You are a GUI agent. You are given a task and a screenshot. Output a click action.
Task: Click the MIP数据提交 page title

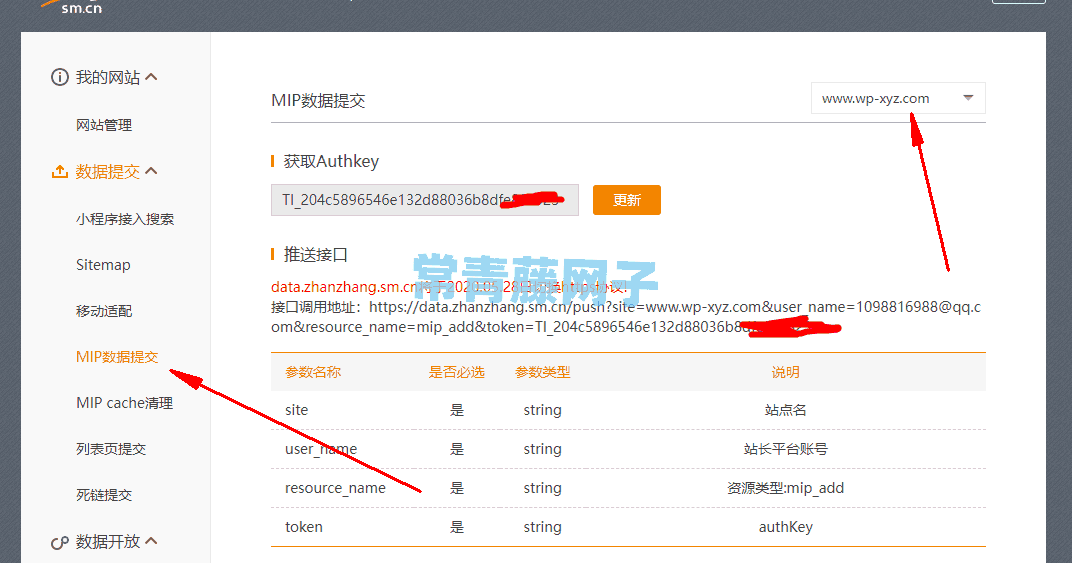click(x=319, y=101)
